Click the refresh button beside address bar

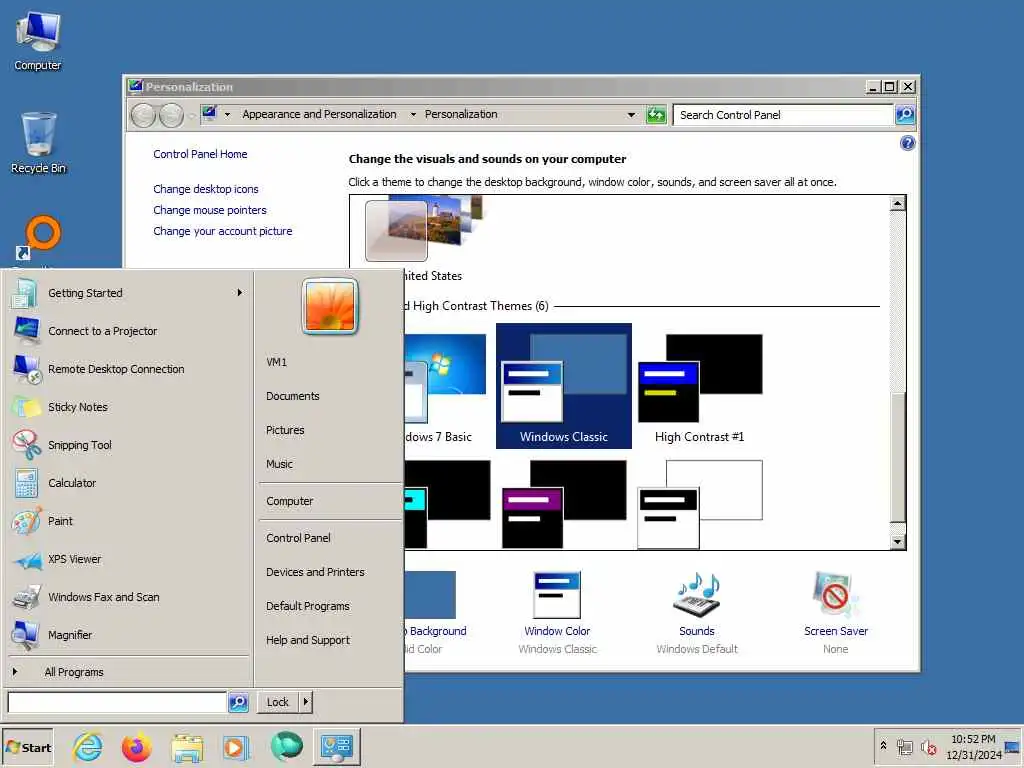656,115
